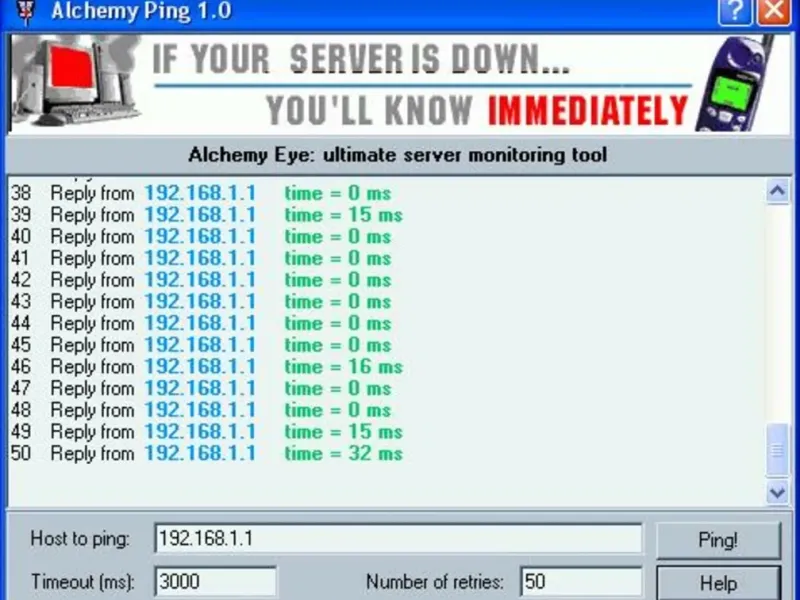Click the scroll up arrow in results
Viewport: 800px width, 600px height.
click(777, 191)
